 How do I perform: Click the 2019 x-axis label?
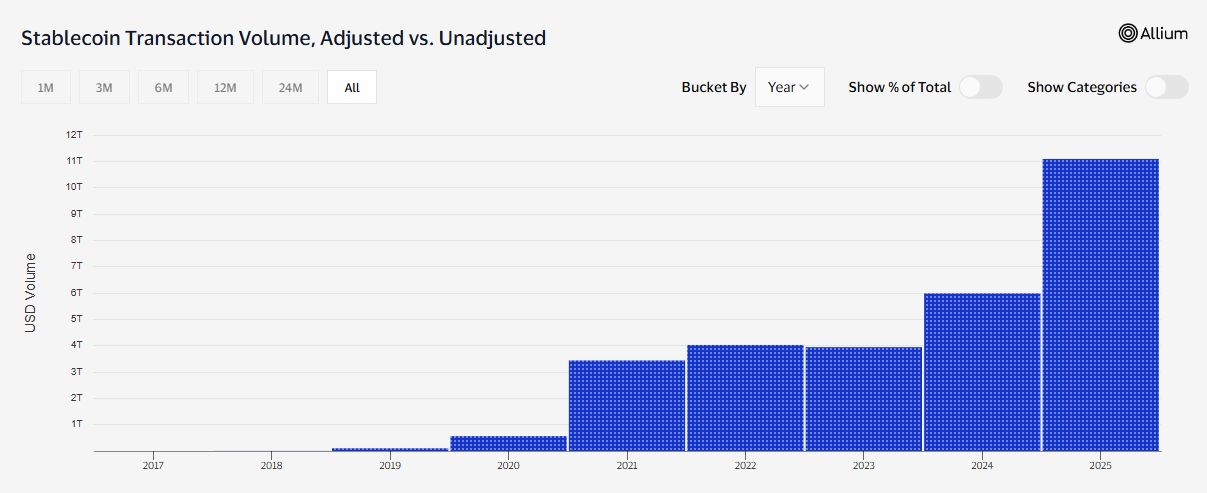(x=390, y=465)
